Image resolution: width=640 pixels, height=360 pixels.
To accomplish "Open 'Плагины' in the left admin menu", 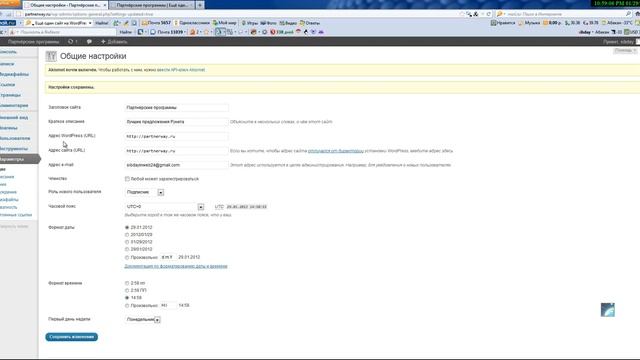I will pos(9,128).
